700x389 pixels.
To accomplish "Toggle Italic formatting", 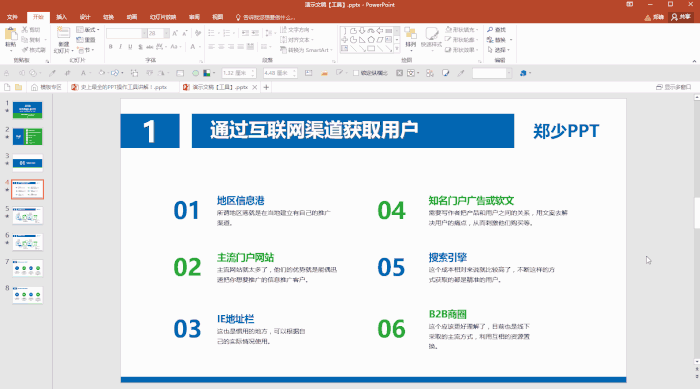I will (121, 46).
